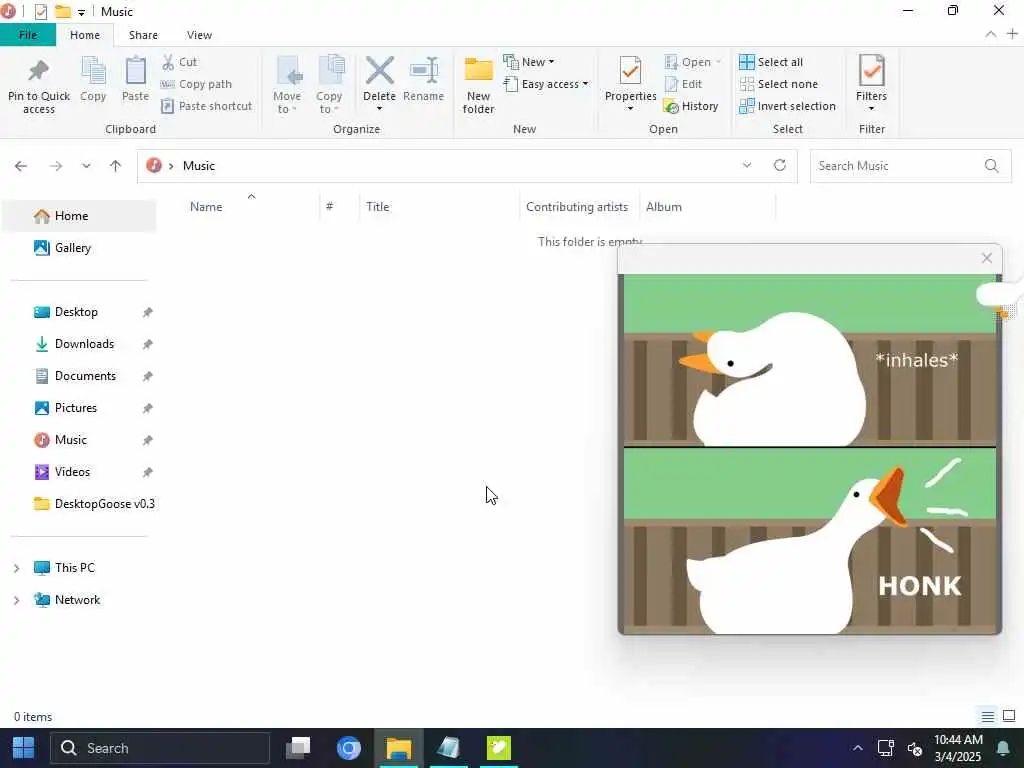This screenshot has height=768, width=1024.
Task: Open recent locations dropdown arrow
Action: pos(86,166)
